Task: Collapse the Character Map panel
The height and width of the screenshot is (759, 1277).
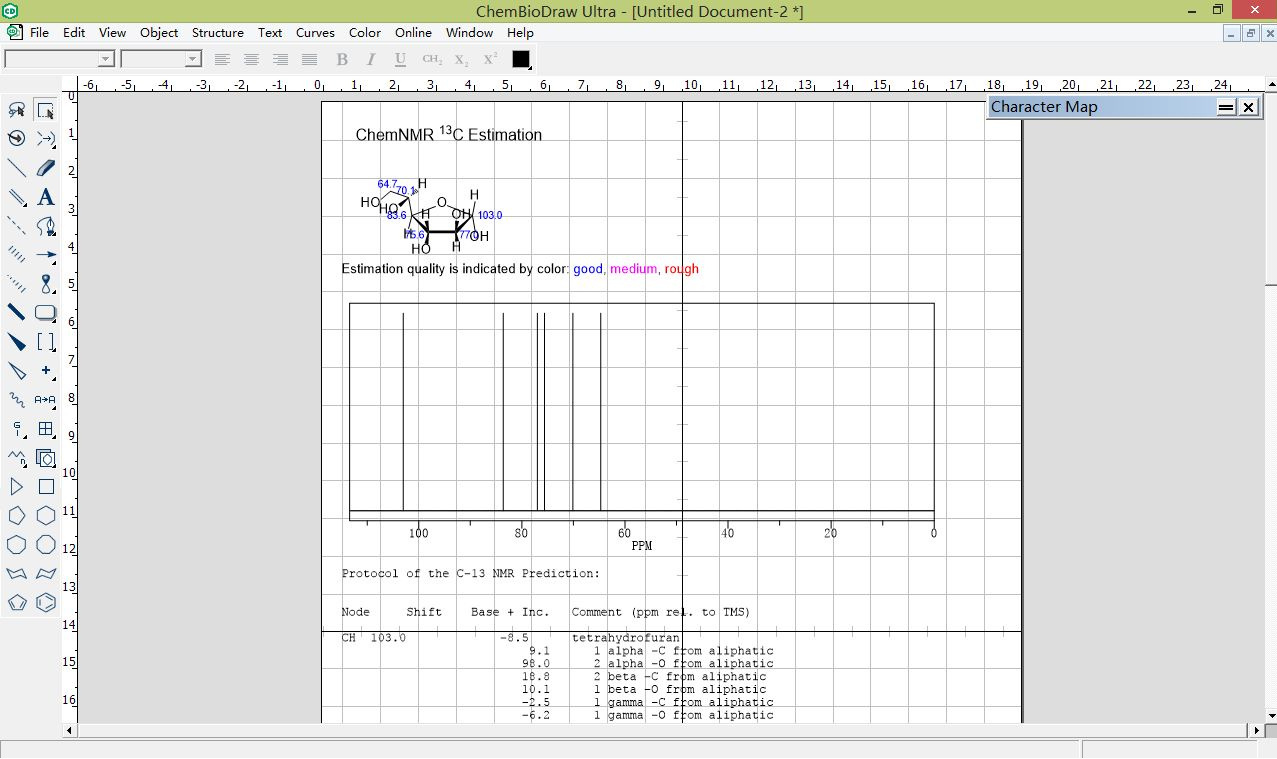Action: (x=1226, y=107)
